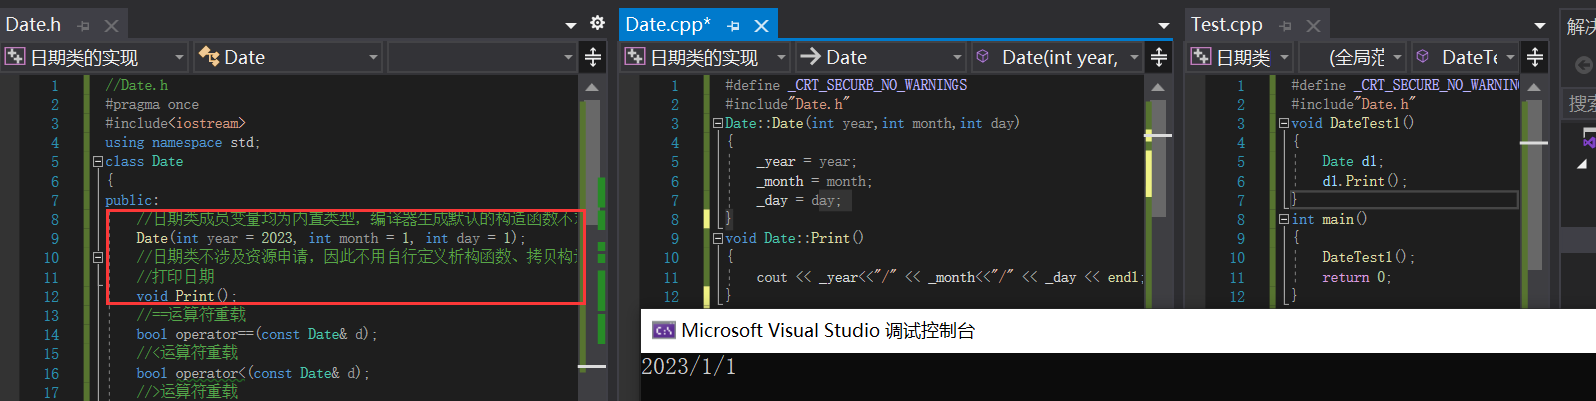This screenshot has width=1596, height=401.
Task: Click '_year = year;' line in Date.cpp
Action: pyautogui.click(x=806, y=161)
